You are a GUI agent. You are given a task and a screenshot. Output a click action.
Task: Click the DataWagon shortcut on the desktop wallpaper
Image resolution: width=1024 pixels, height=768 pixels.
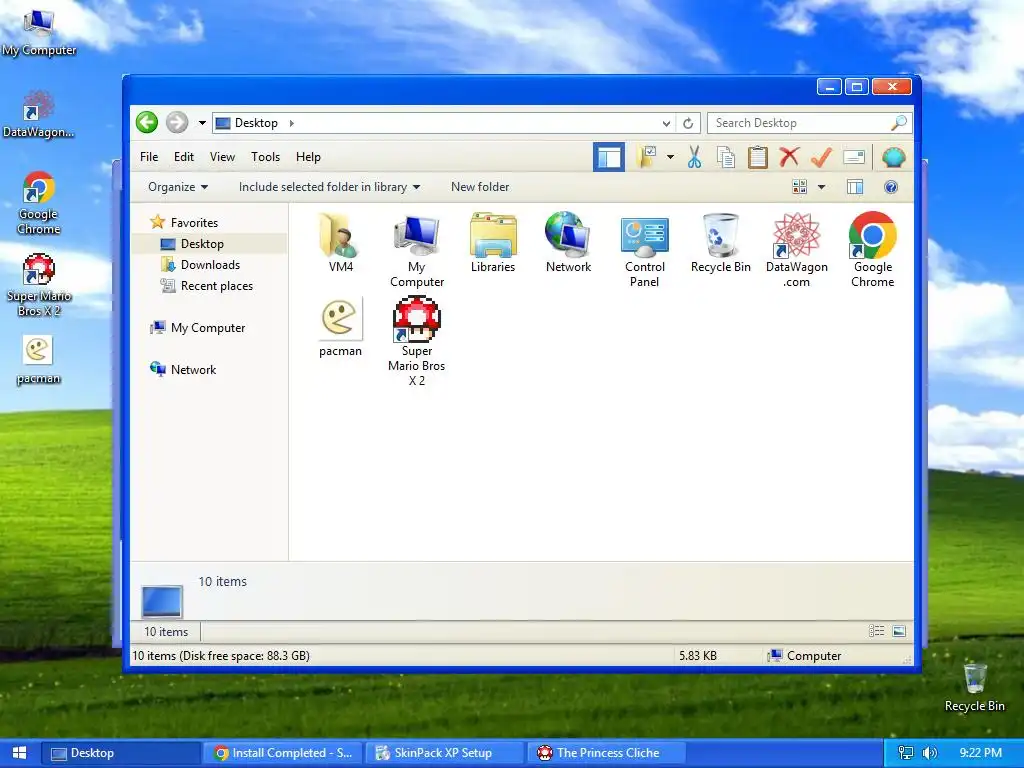pyautogui.click(x=39, y=114)
